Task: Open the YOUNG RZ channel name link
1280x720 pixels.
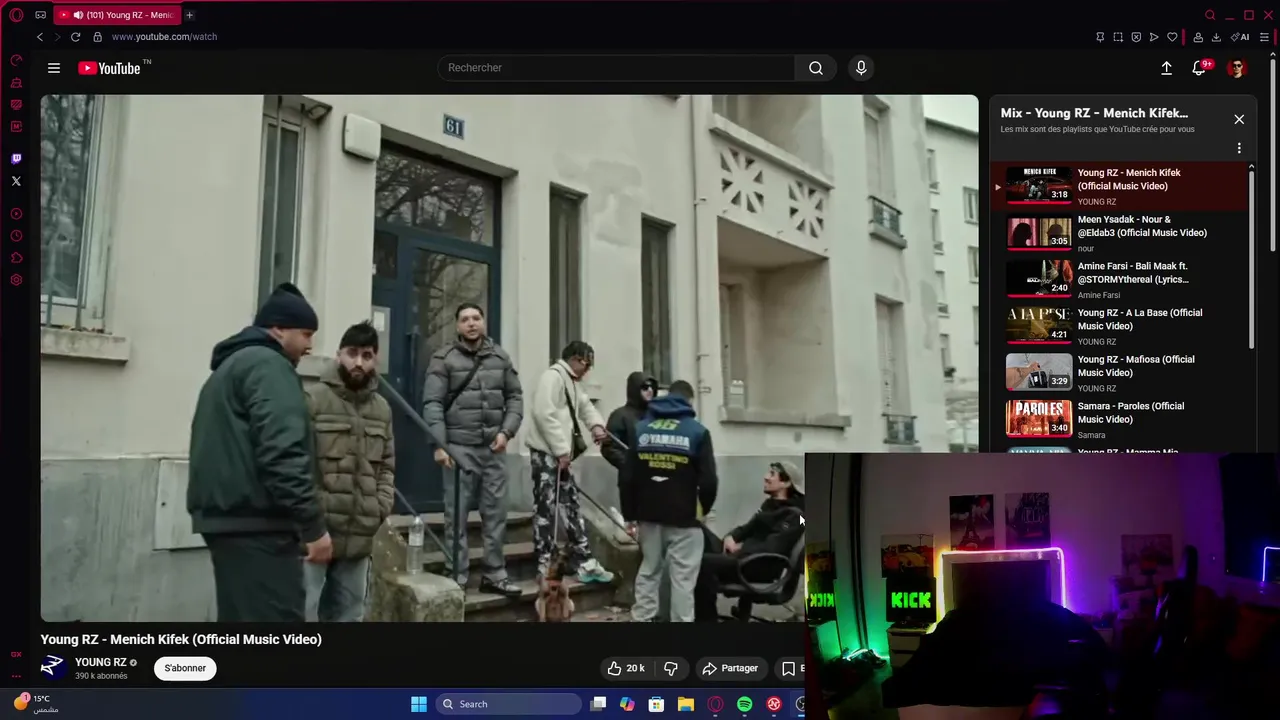Action: (100, 662)
